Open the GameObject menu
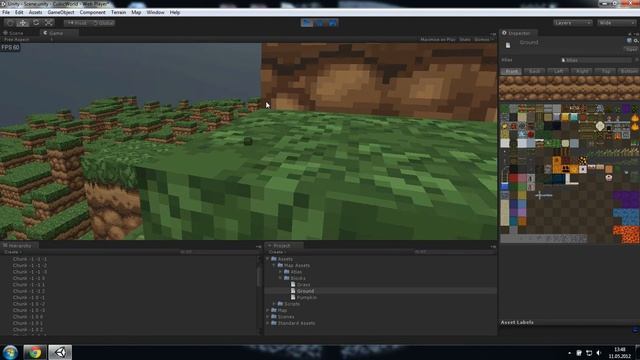The width and height of the screenshot is (640, 360). pos(61,12)
